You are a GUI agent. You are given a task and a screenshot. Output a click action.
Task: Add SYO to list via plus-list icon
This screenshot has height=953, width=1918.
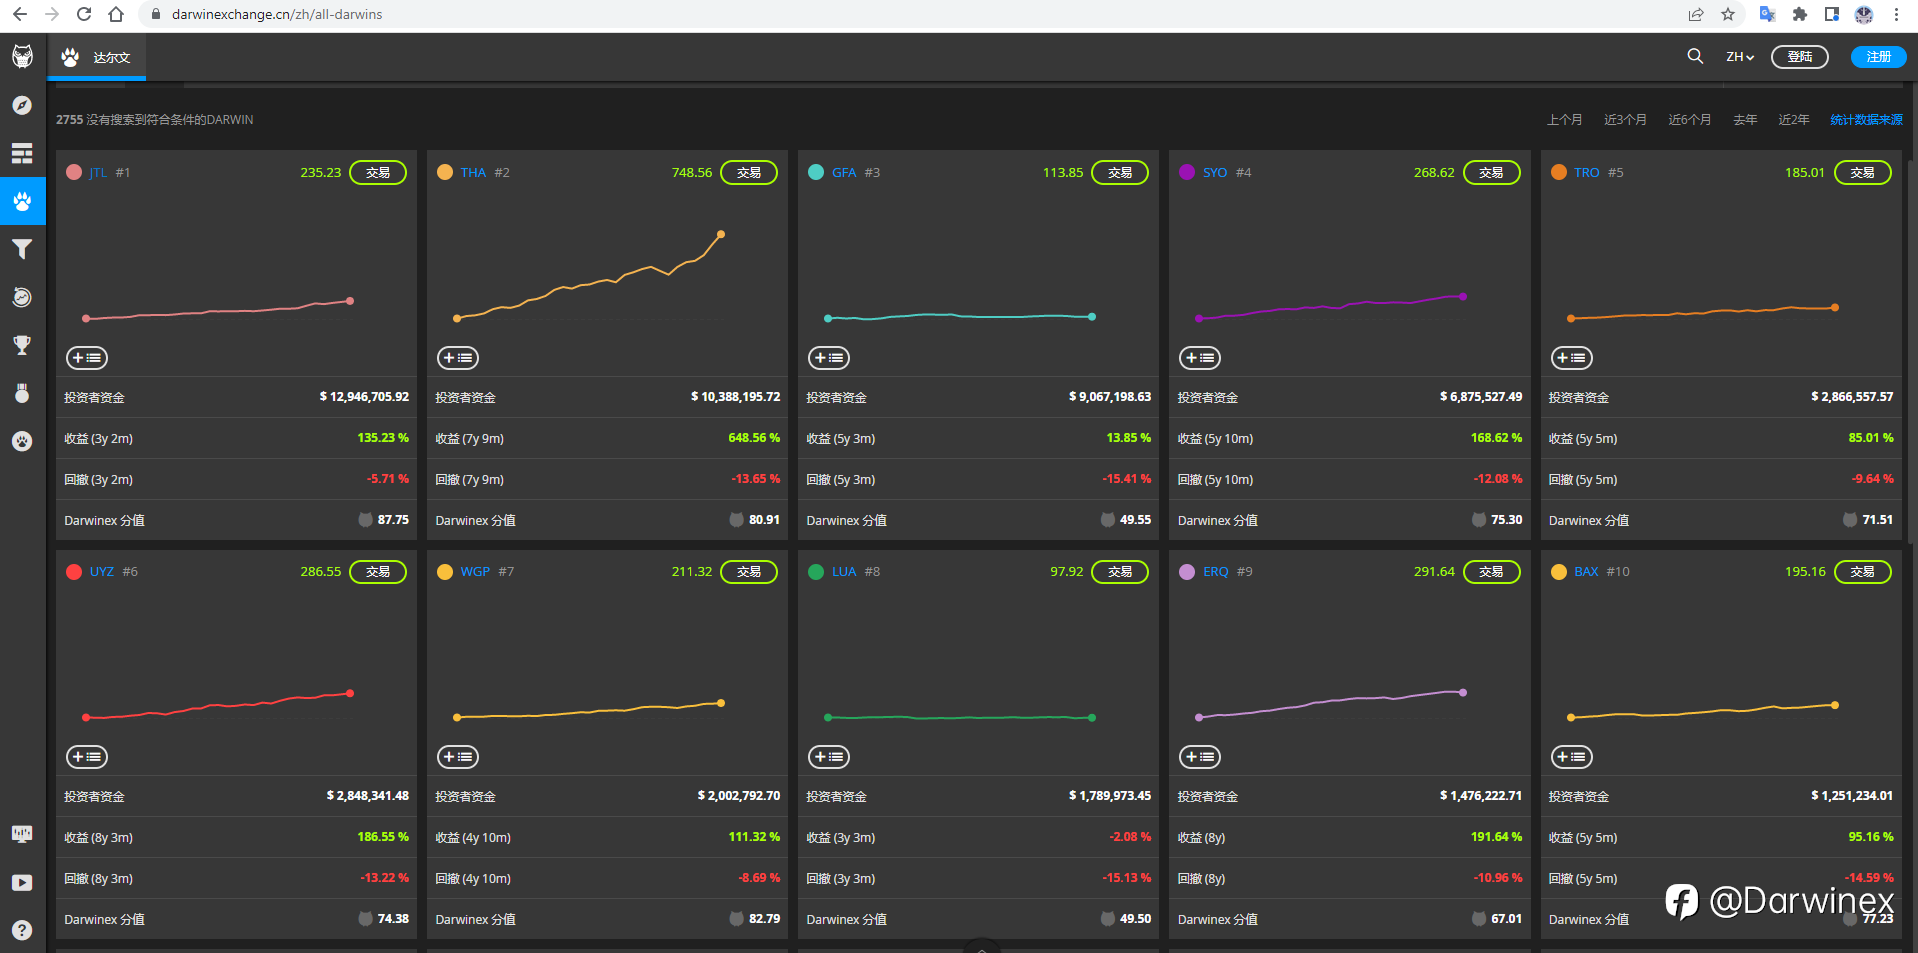(x=1200, y=358)
